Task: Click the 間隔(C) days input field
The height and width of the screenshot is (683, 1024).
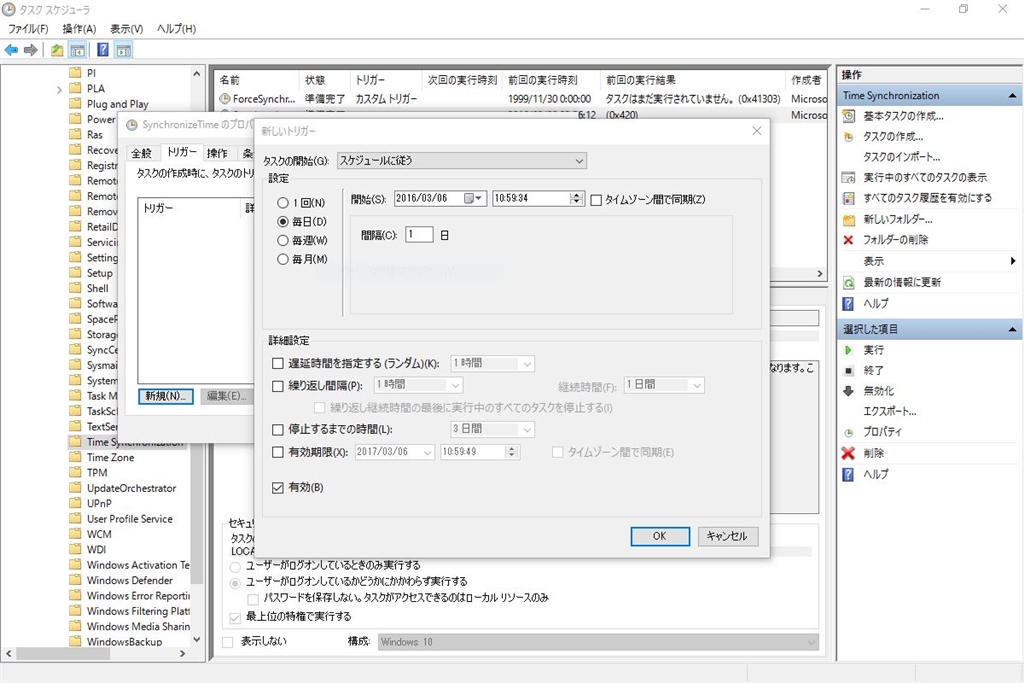Action: [x=419, y=234]
